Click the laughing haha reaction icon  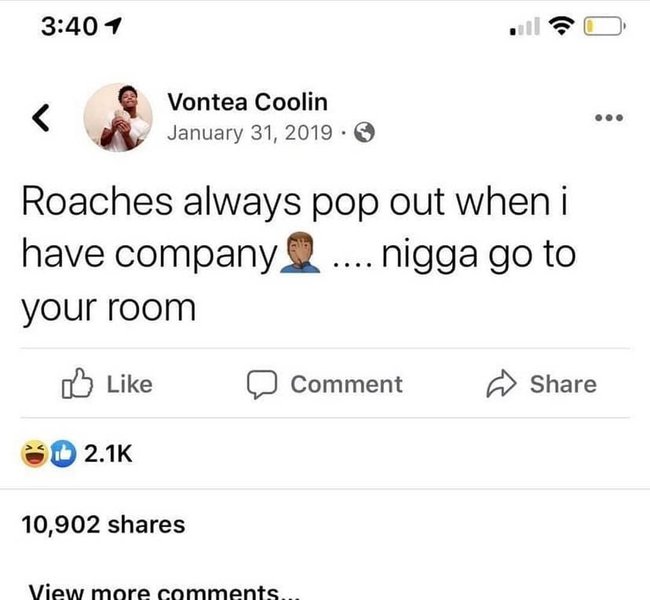click(x=34, y=454)
